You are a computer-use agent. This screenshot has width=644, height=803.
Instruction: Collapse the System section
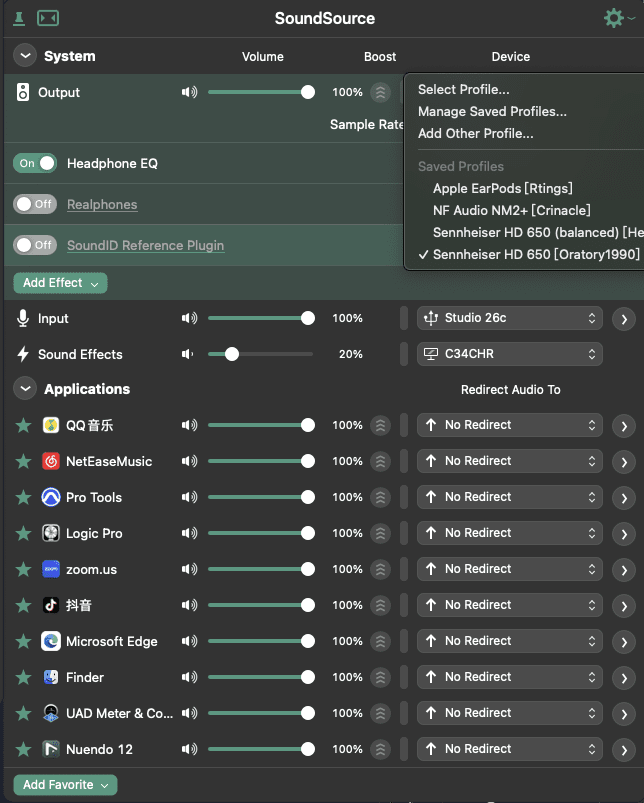coord(25,56)
